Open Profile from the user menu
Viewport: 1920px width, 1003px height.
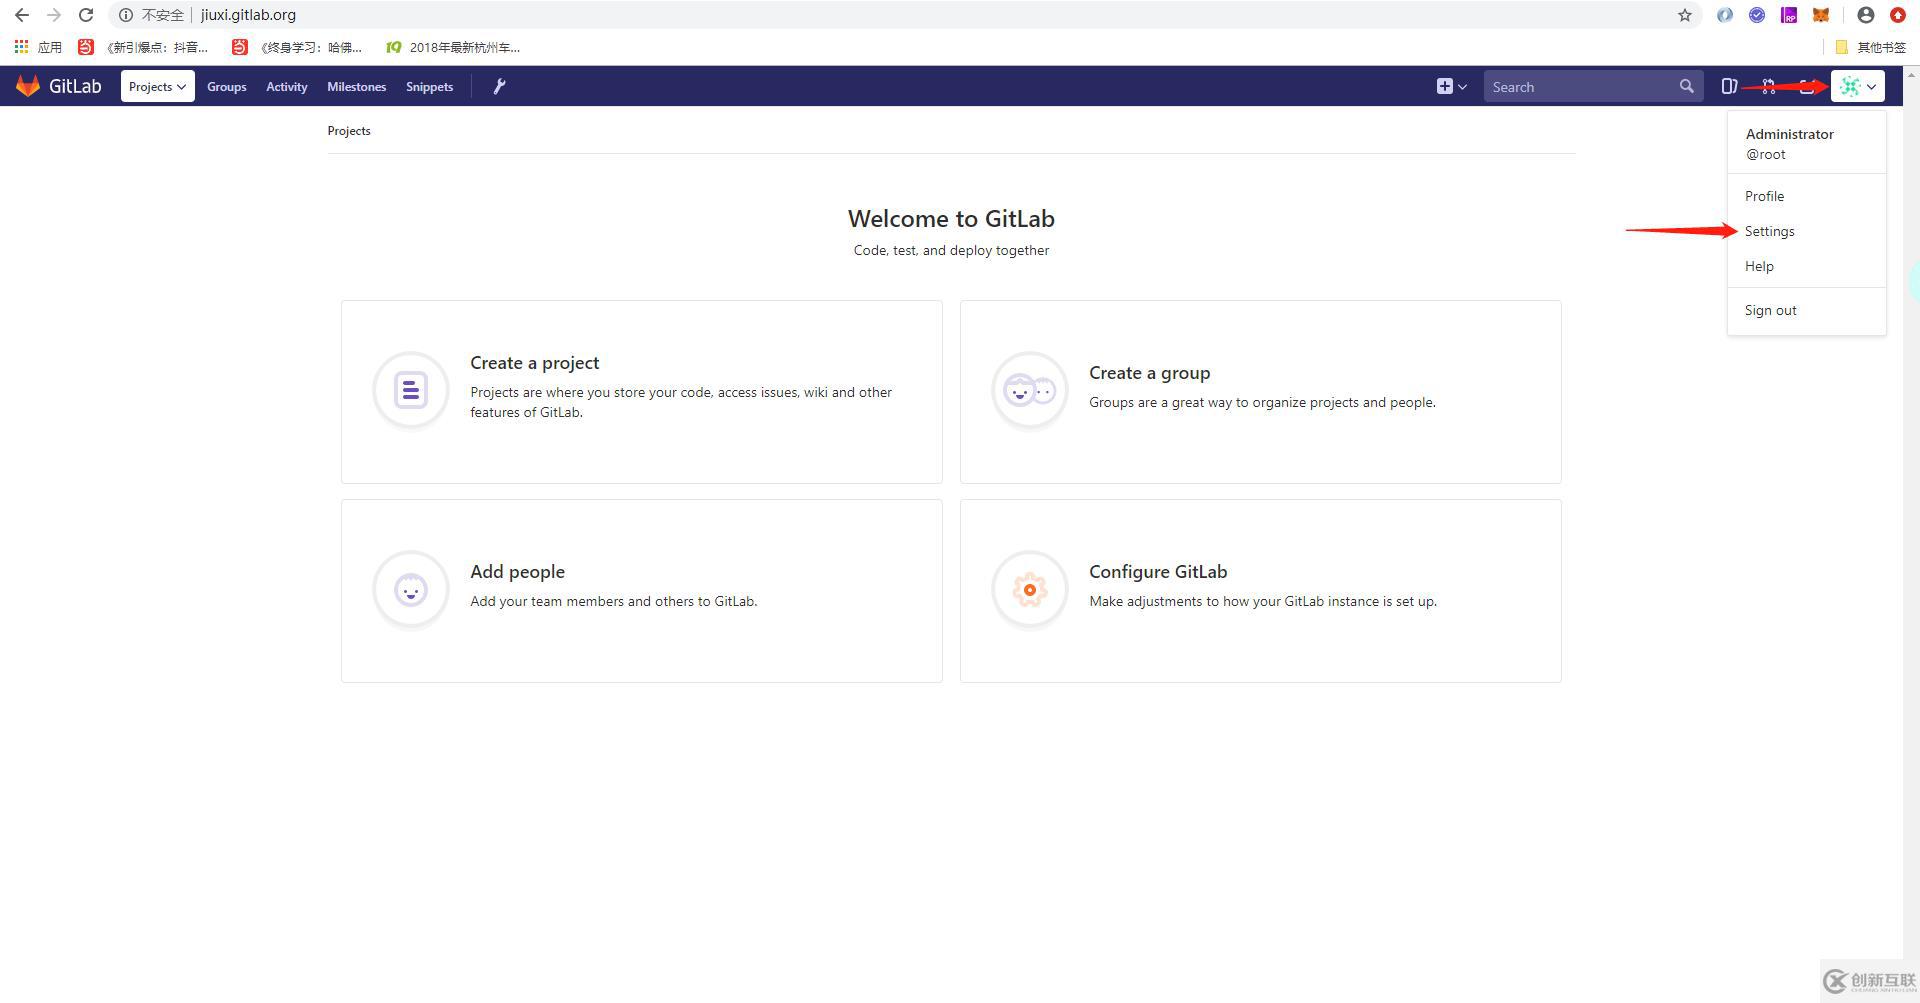[1764, 196]
